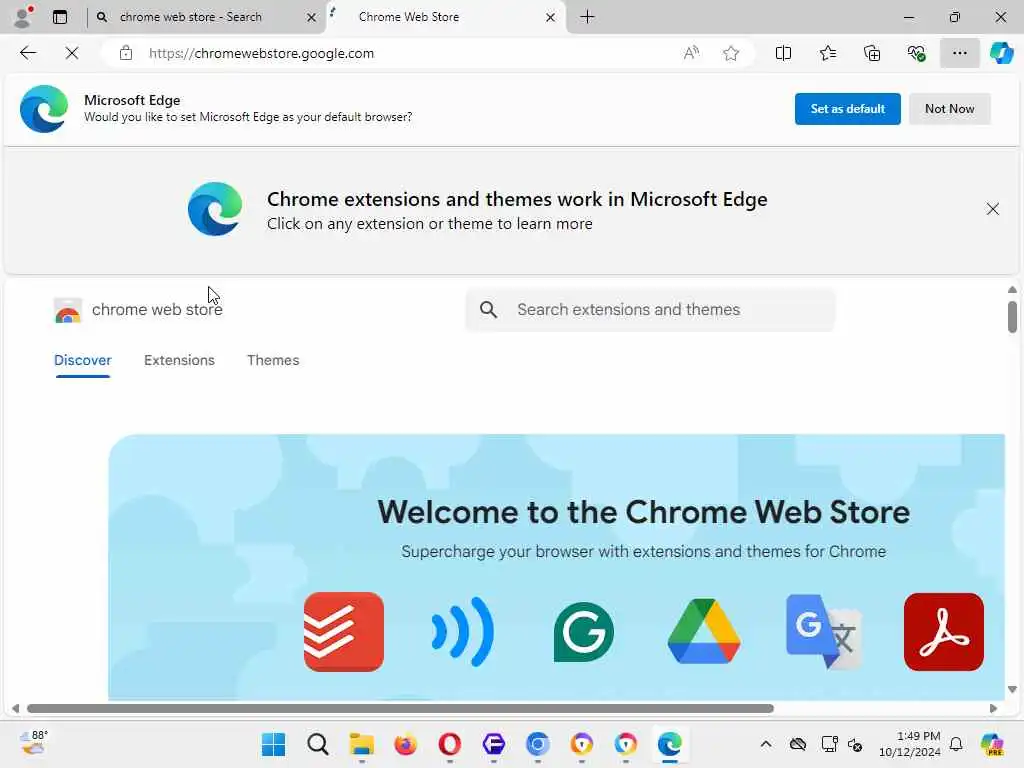The image size is (1024, 768).
Task: Add this page to favorites star
Action: (731, 53)
